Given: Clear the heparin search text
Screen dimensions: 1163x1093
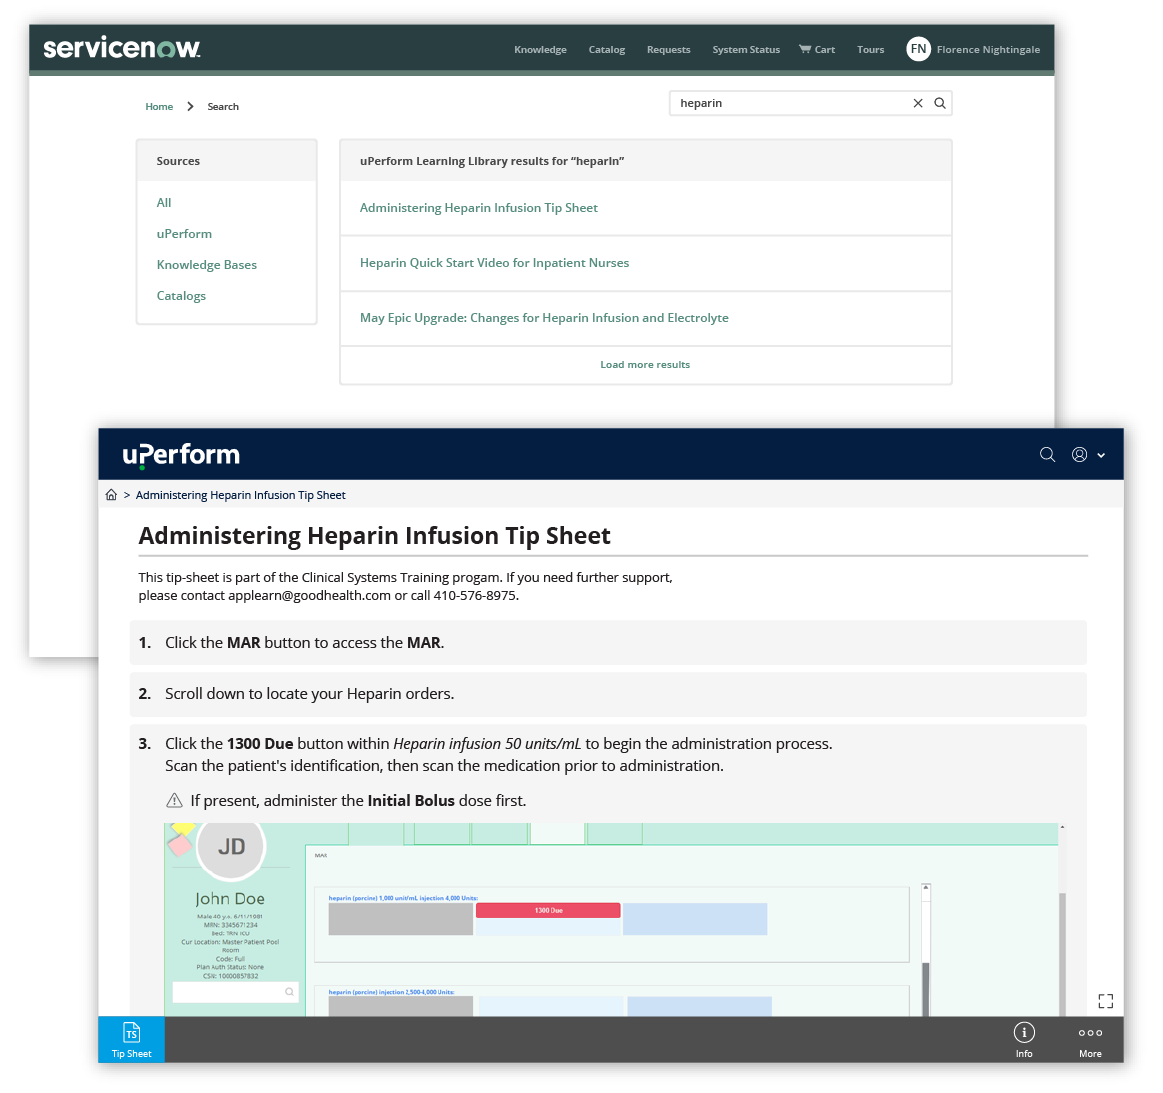Looking at the screenshot, I should coord(917,103).
